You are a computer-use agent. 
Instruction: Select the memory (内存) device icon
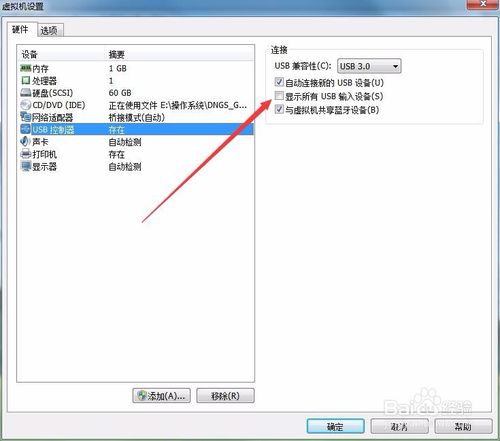coord(26,68)
